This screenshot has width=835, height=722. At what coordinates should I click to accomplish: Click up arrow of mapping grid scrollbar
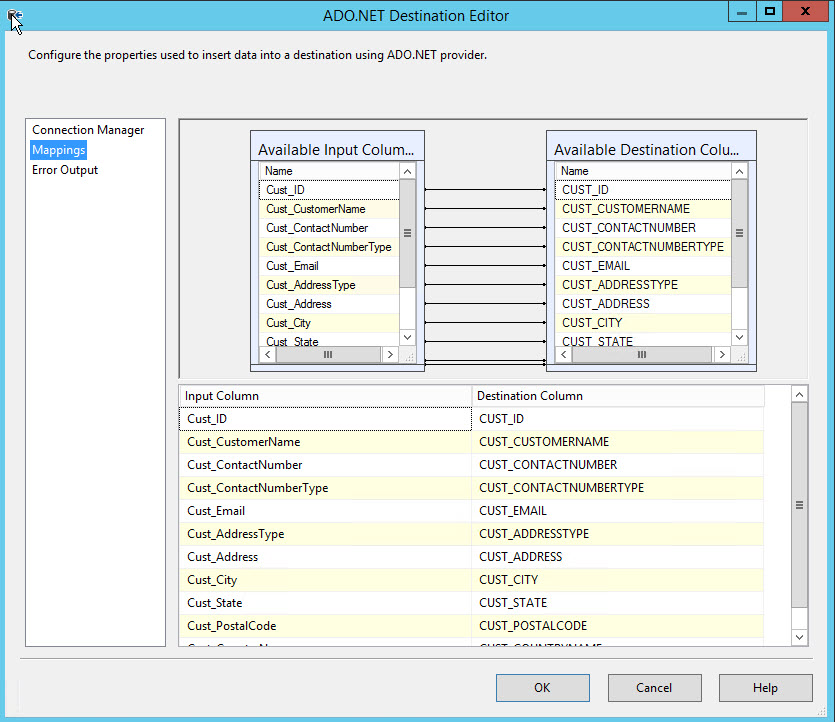click(799, 395)
